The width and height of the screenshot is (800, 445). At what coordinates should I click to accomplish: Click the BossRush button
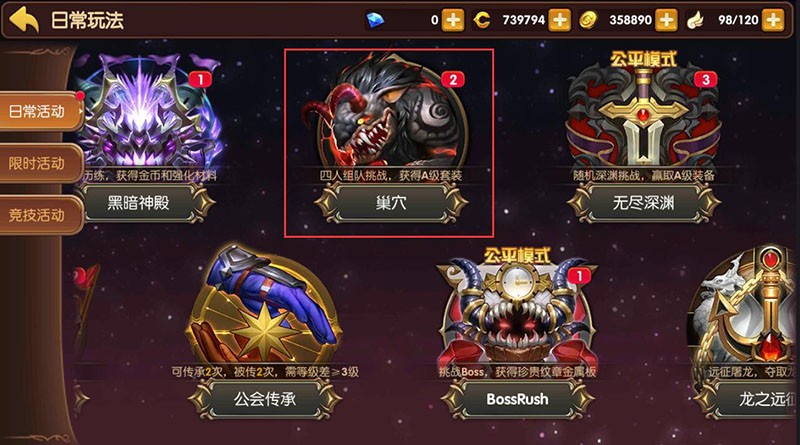tap(517, 399)
